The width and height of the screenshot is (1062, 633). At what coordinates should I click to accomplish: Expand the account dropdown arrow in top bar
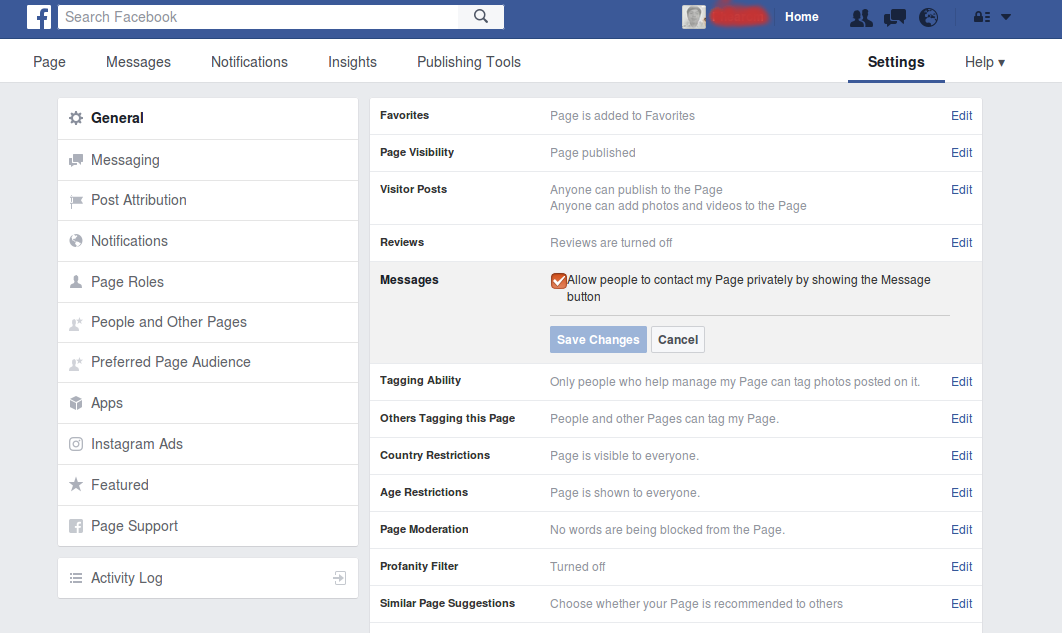coord(1006,17)
